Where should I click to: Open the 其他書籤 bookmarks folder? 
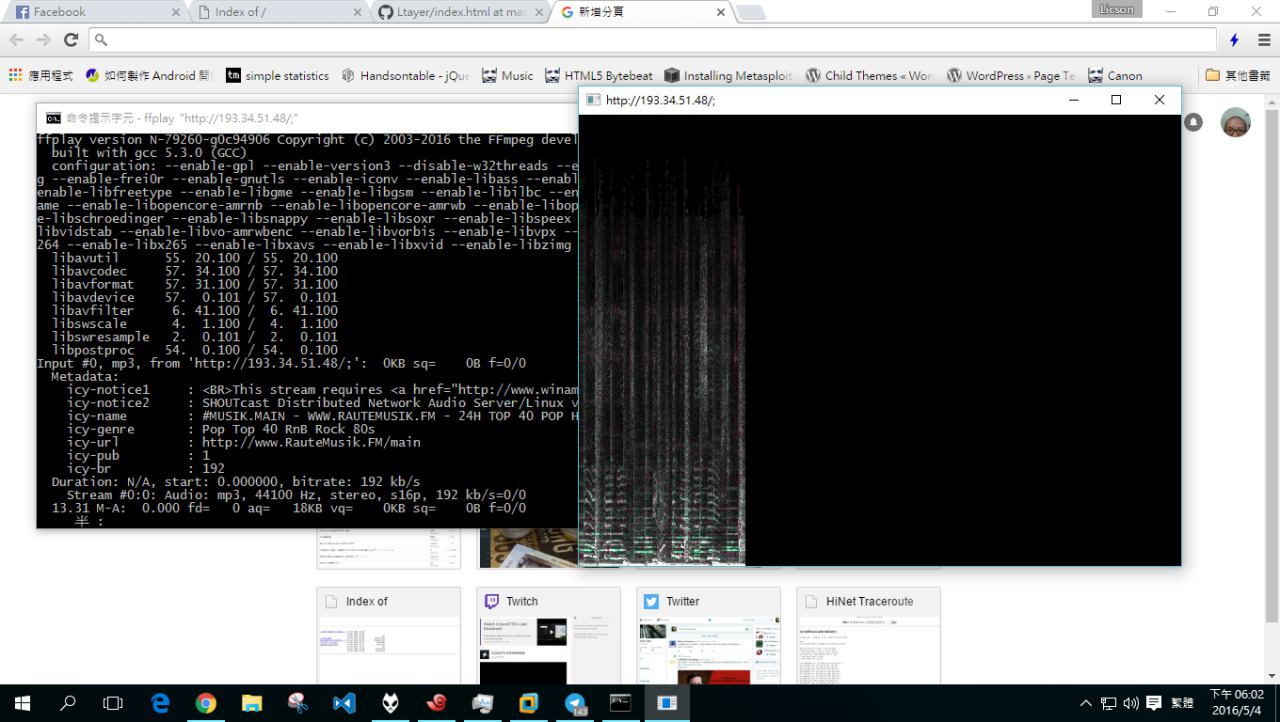1237,76
